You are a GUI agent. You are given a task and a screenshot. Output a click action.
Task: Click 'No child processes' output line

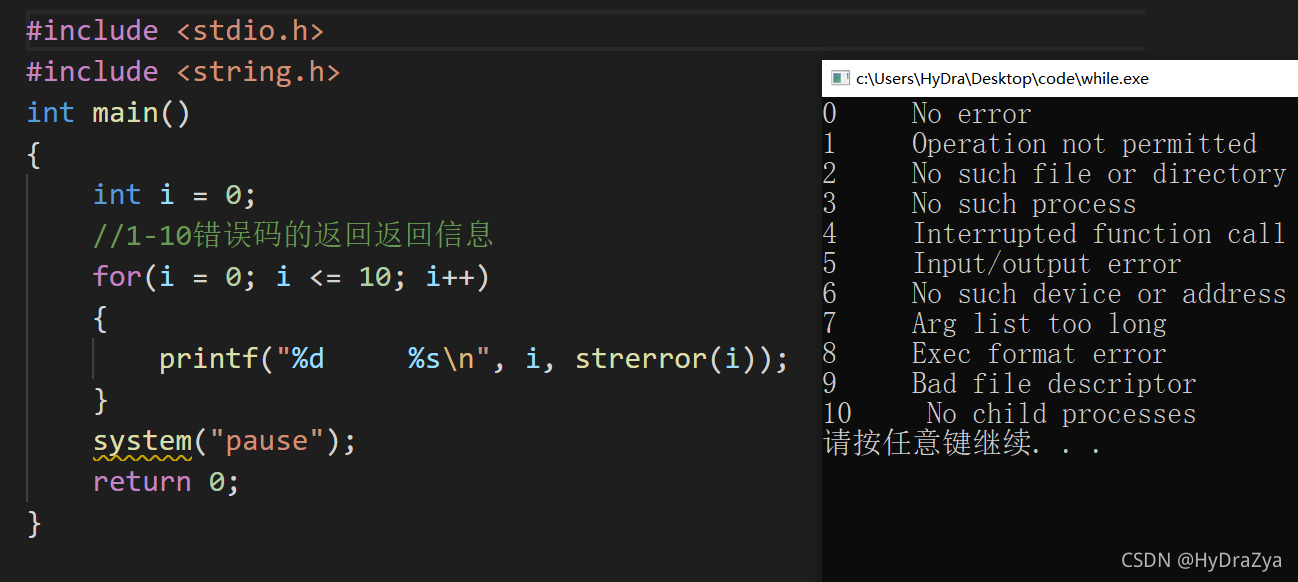pyautogui.click(x=1060, y=414)
